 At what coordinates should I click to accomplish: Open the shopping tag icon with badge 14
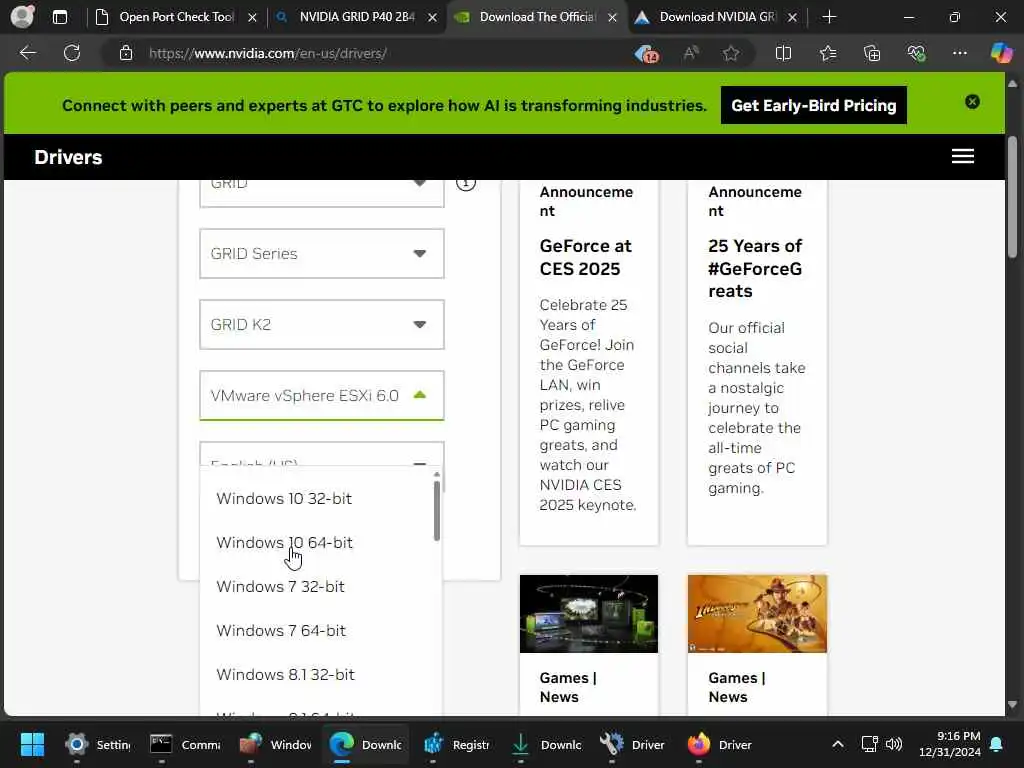(647, 54)
